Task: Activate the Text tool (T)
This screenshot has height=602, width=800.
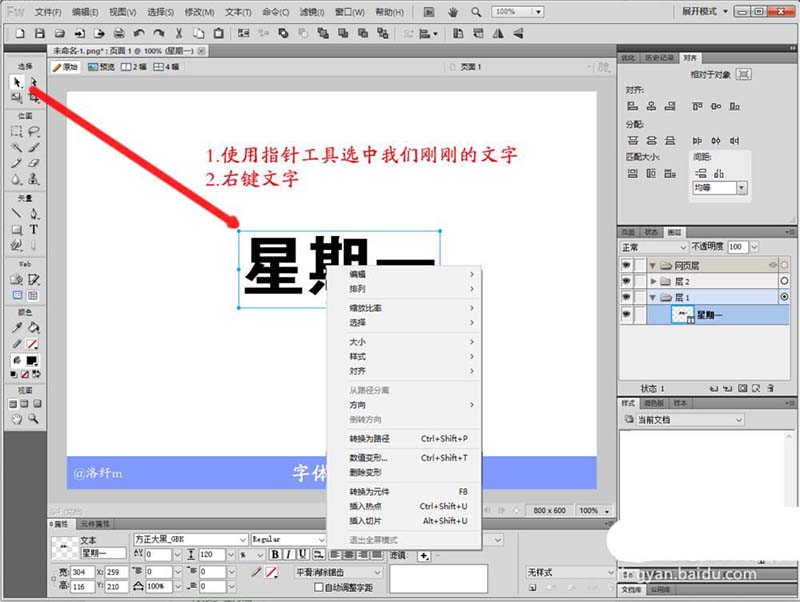Action: [x=34, y=230]
